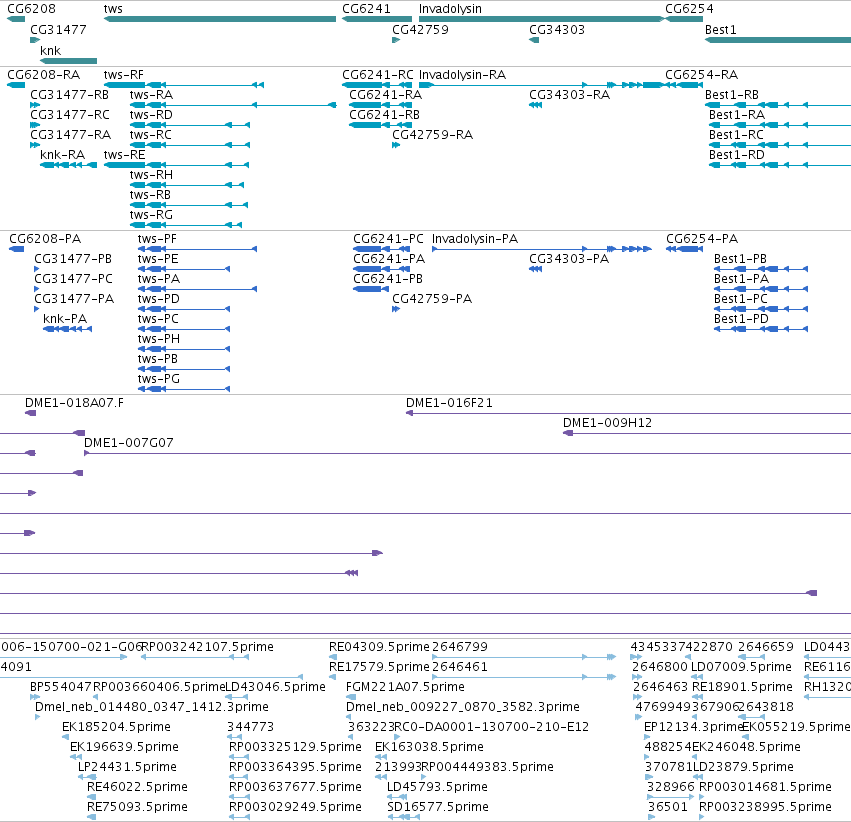851x822 pixels.
Task: Select EST LD23879.5prime
Action: pyautogui.click(x=743, y=767)
